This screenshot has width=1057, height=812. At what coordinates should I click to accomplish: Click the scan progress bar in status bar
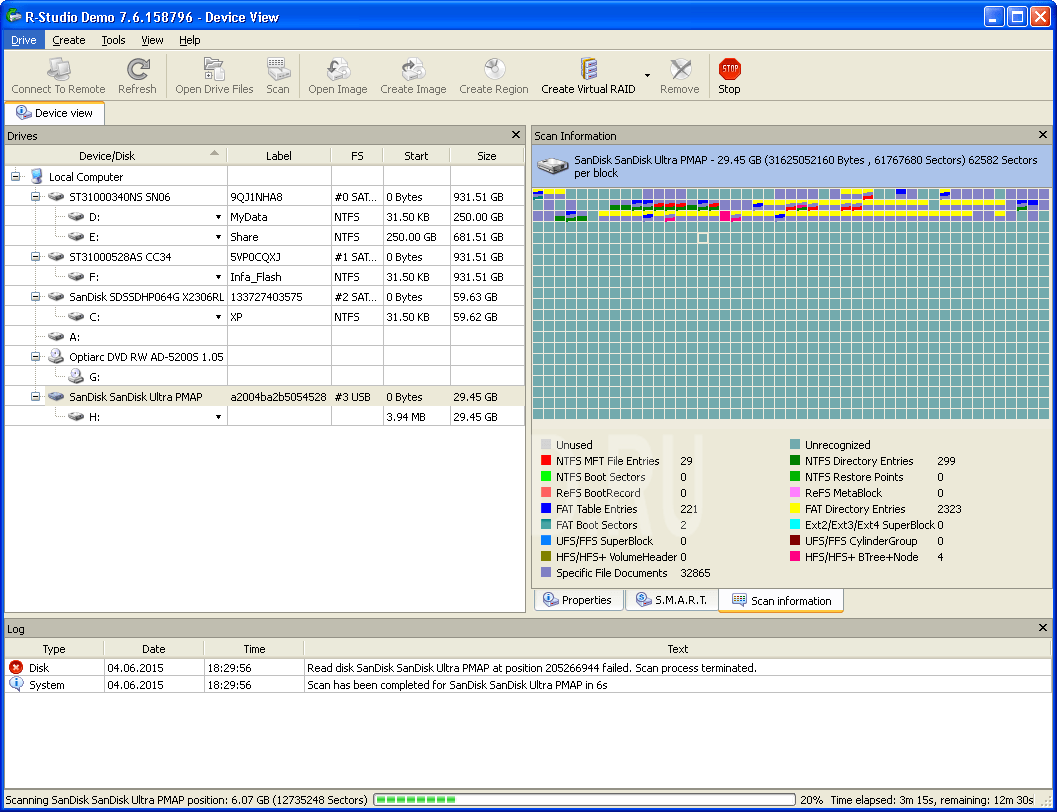click(x=584, y=800)
